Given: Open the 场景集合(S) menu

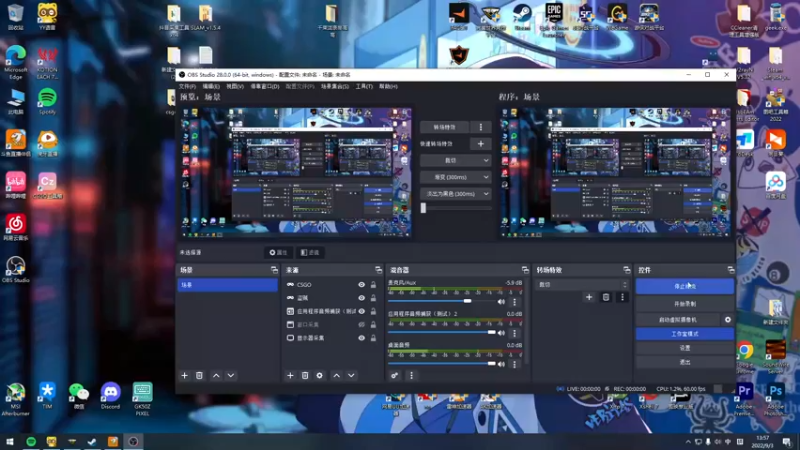Looking at the screenshot, I should click(x=335, y=87).
